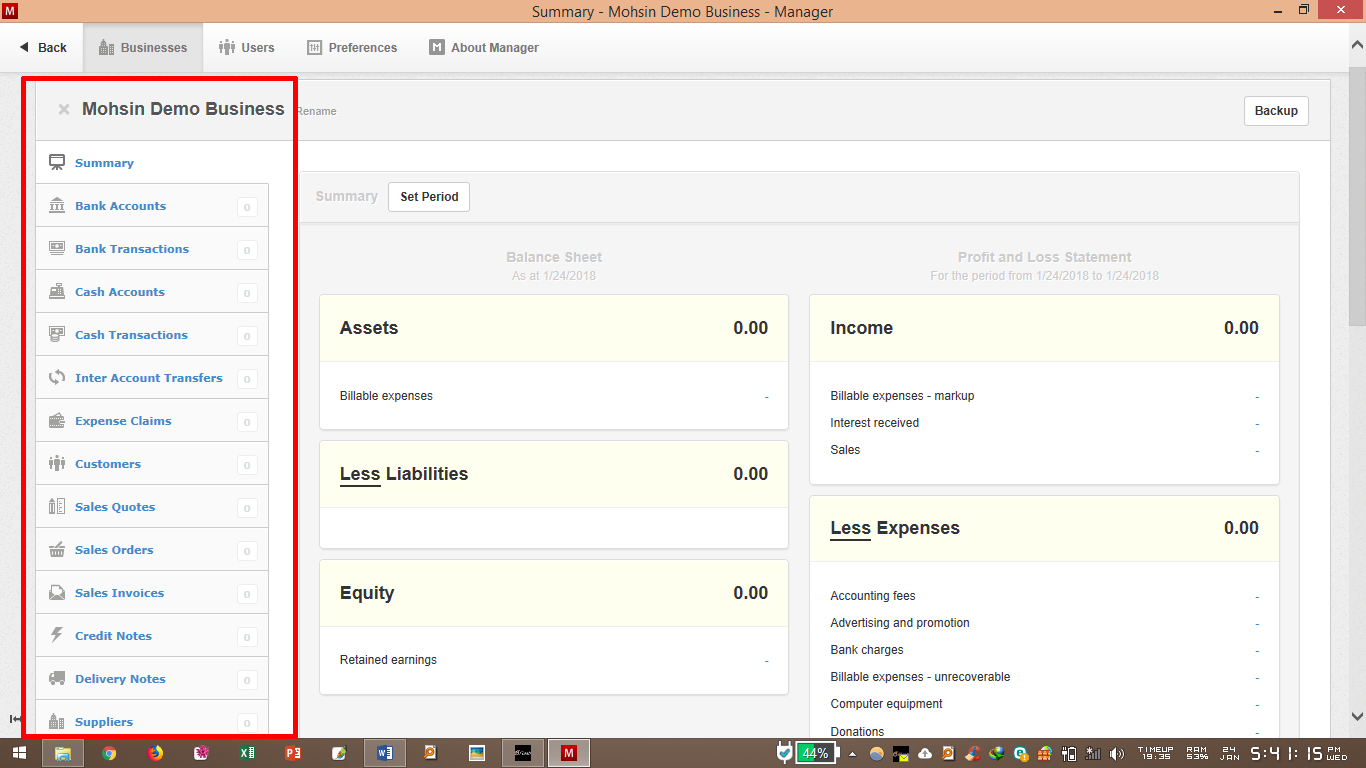This screenshot has height=768, width=1366.
Task: Click the Cash Transactions icon
Action: click(57, 335)
